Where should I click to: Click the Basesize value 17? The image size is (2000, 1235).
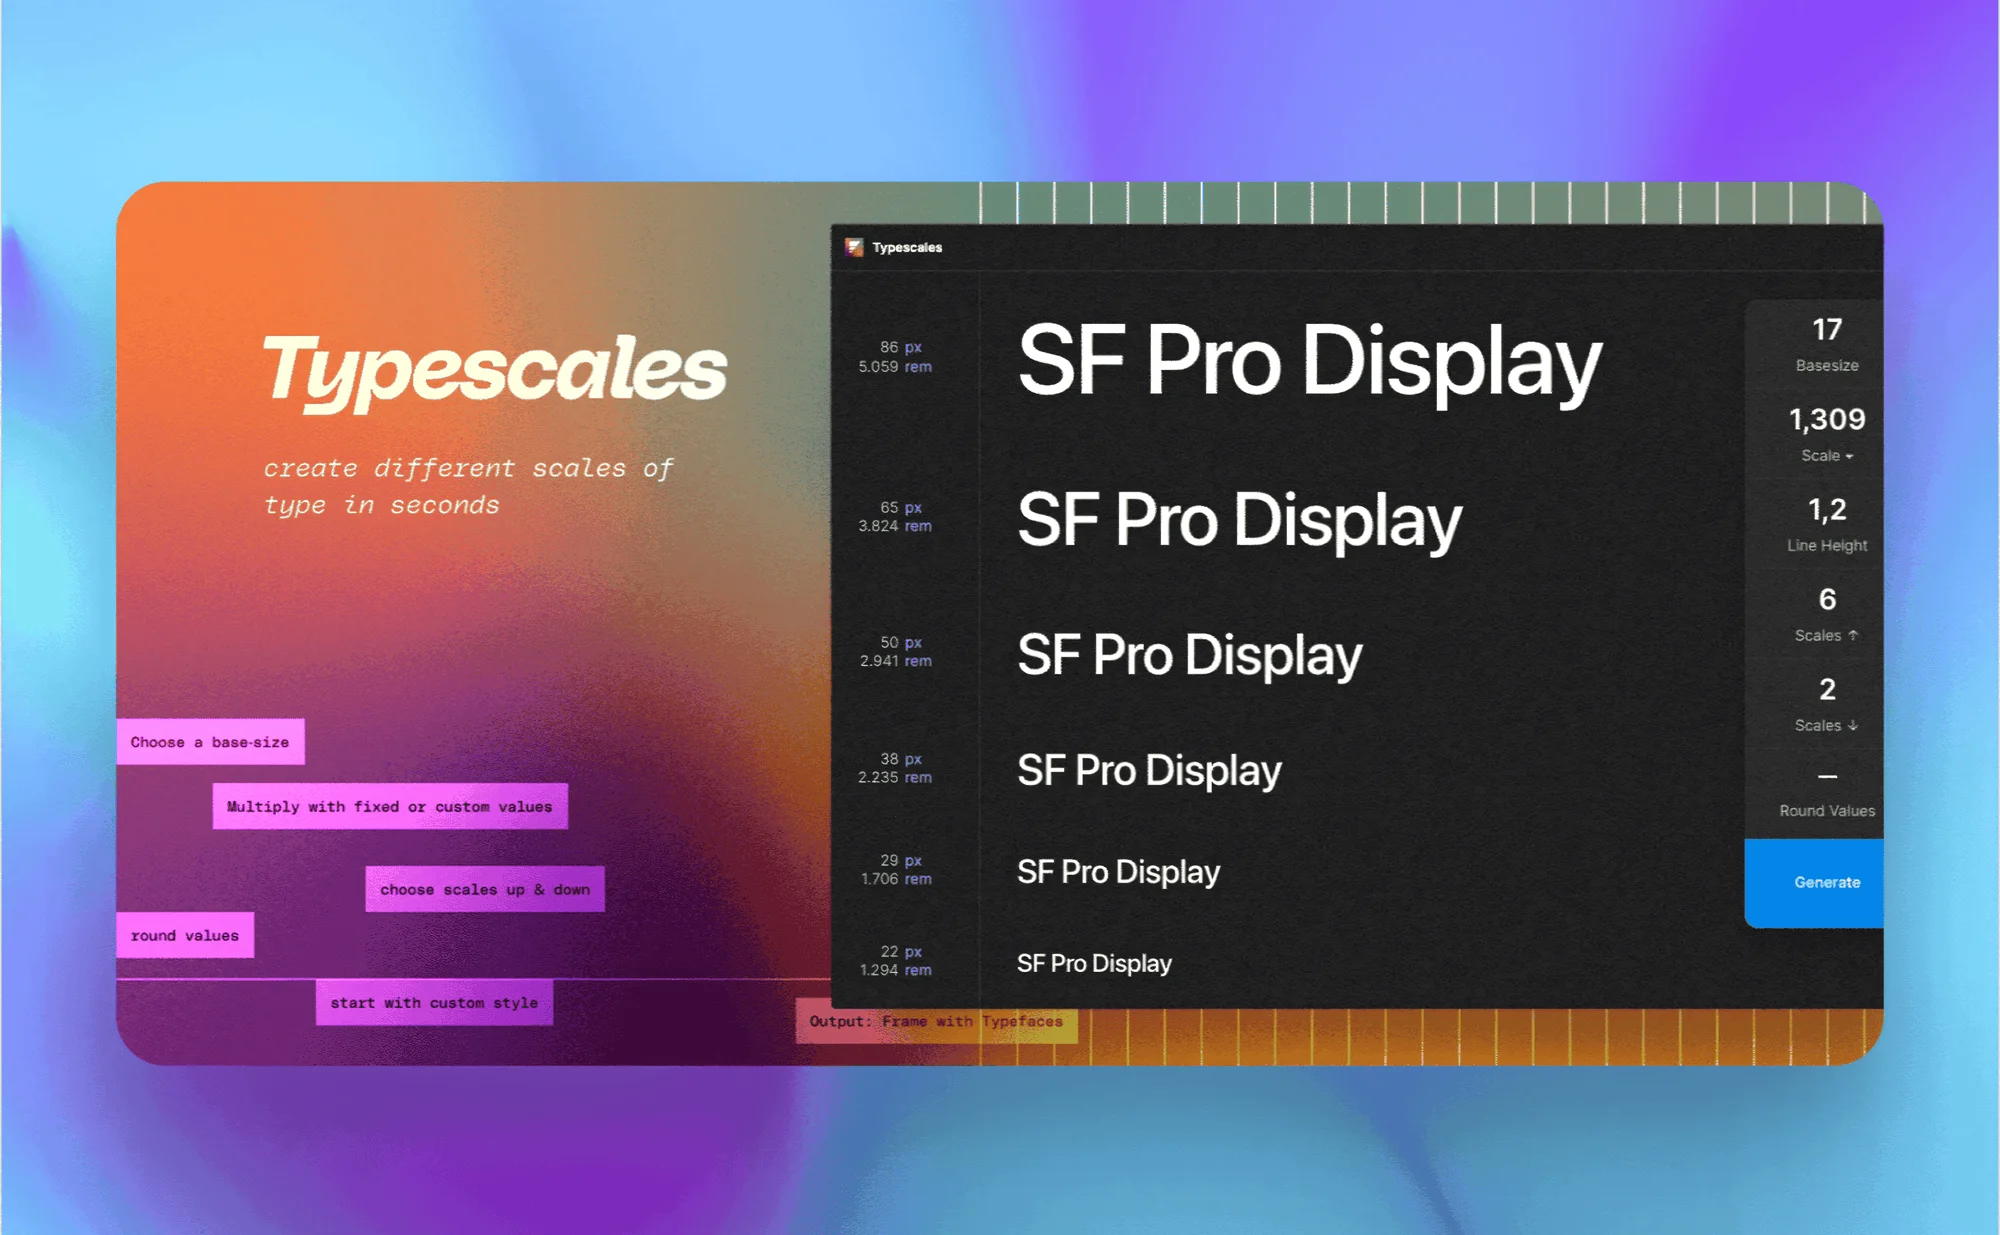(1827, 329)
